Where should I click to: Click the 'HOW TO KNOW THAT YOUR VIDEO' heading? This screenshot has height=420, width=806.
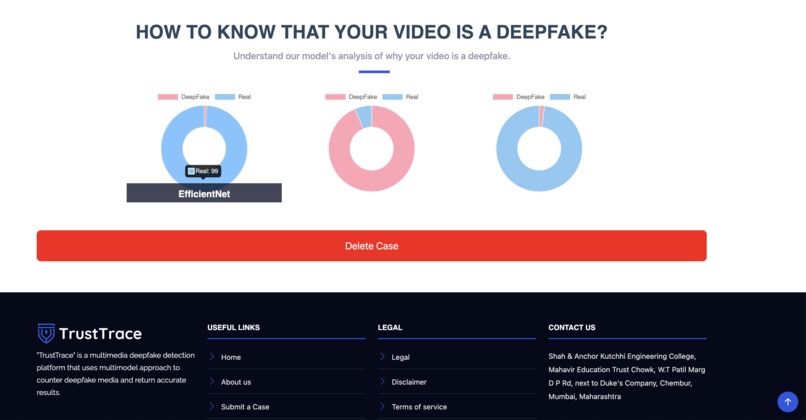tap(371, 32)
